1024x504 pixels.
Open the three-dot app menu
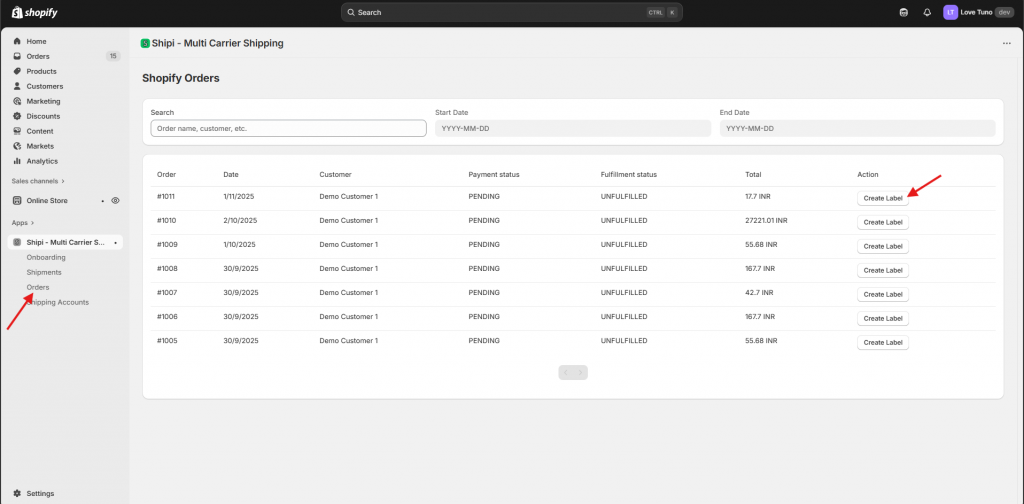(x=1006, y=44)
